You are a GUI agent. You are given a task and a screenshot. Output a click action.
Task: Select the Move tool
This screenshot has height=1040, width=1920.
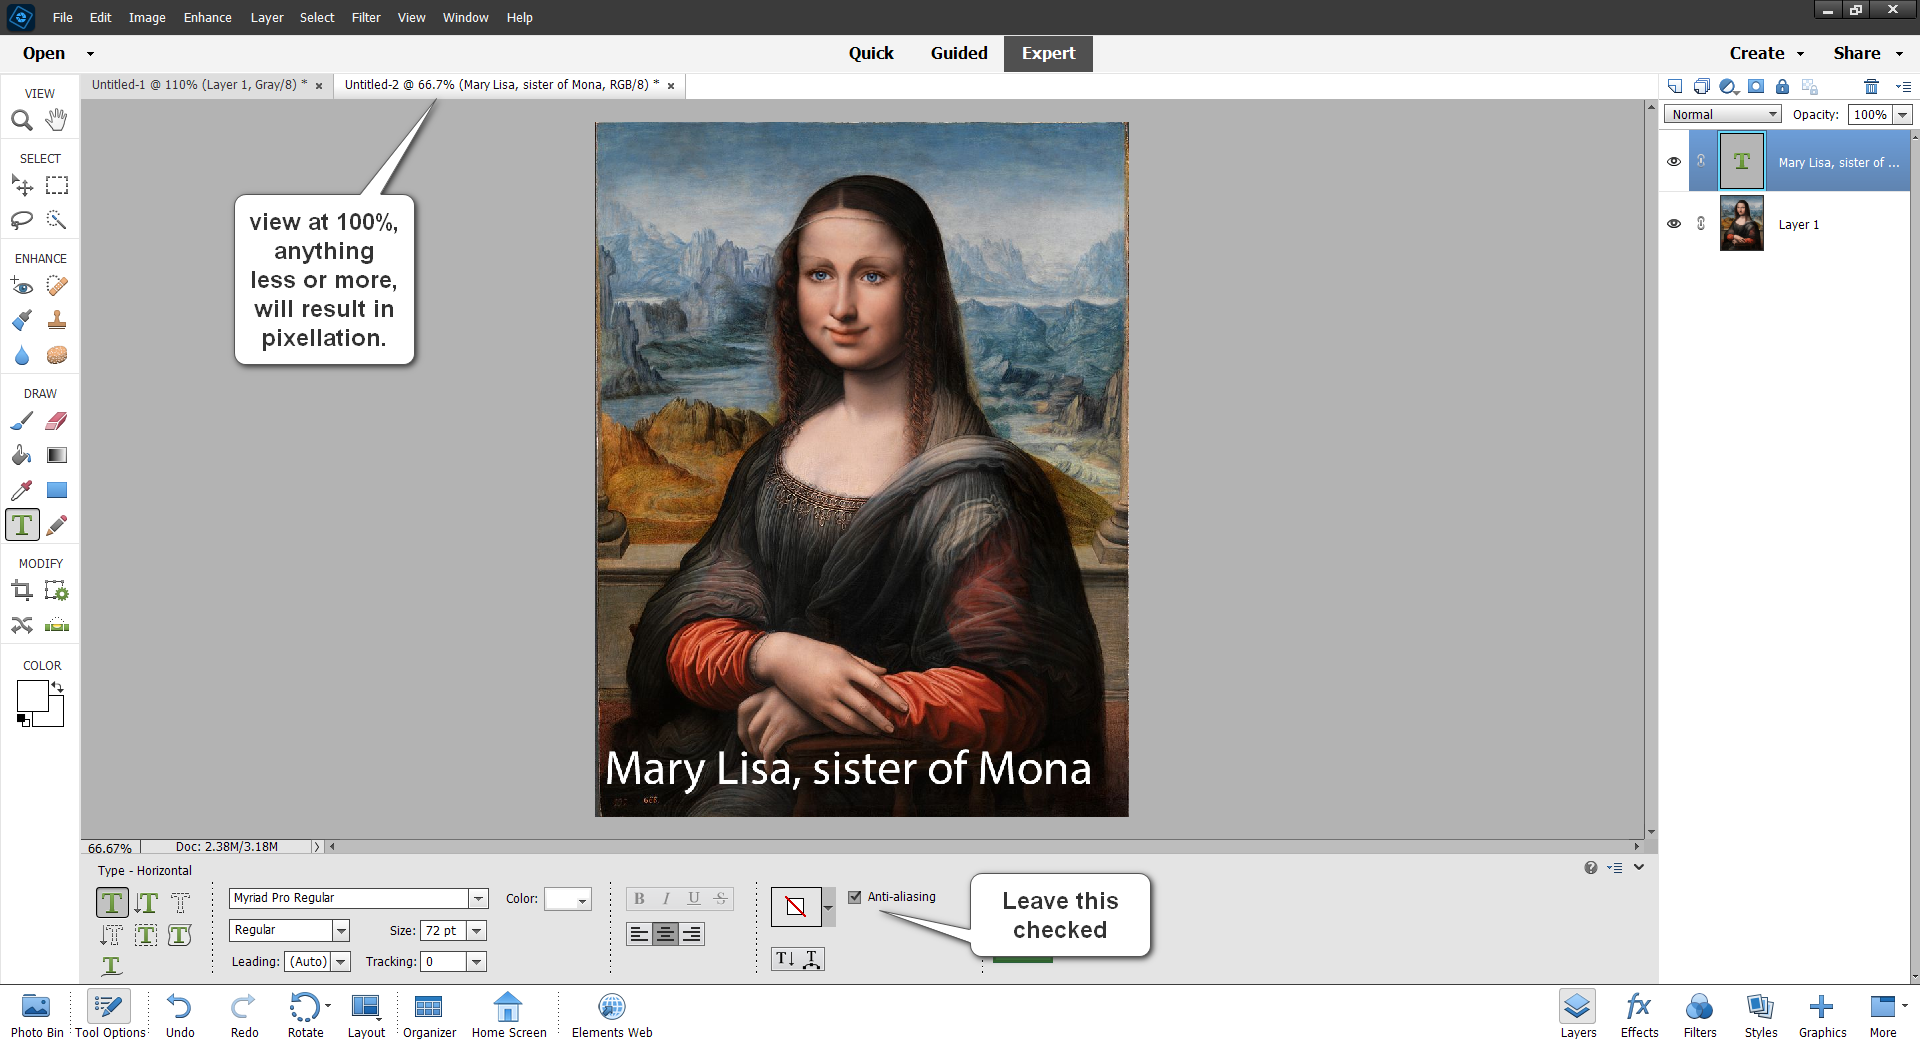22,185
